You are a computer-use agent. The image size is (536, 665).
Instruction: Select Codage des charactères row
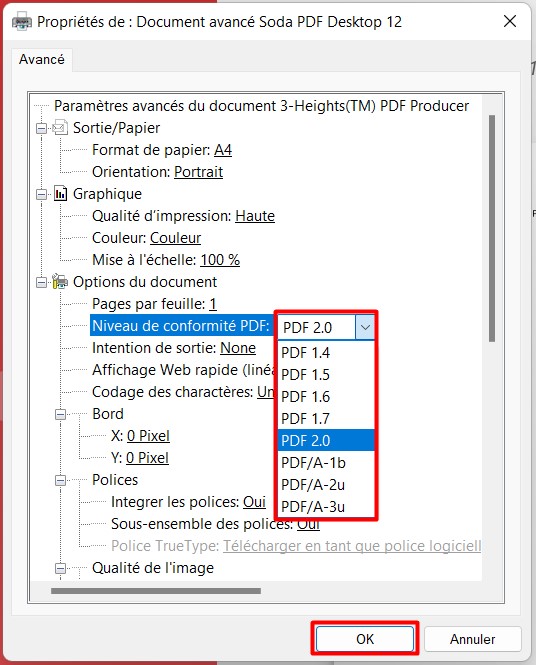click(183, 392)
